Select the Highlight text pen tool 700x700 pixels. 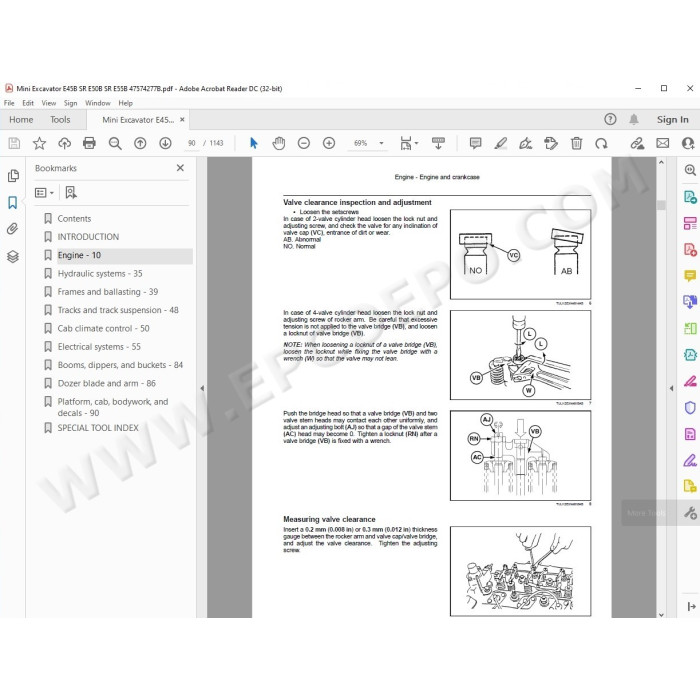(500, 143)
